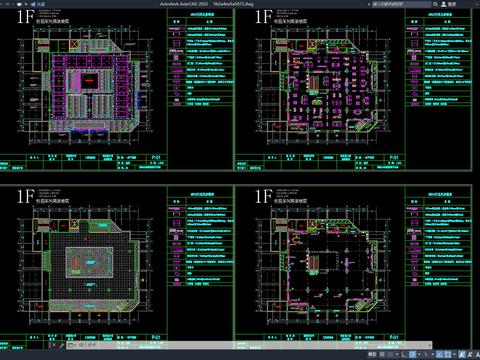Toggle ortho mode in status bar
The width and height of the screenshot is (480, 360).
pyautogui.click(x=404, y=354)
